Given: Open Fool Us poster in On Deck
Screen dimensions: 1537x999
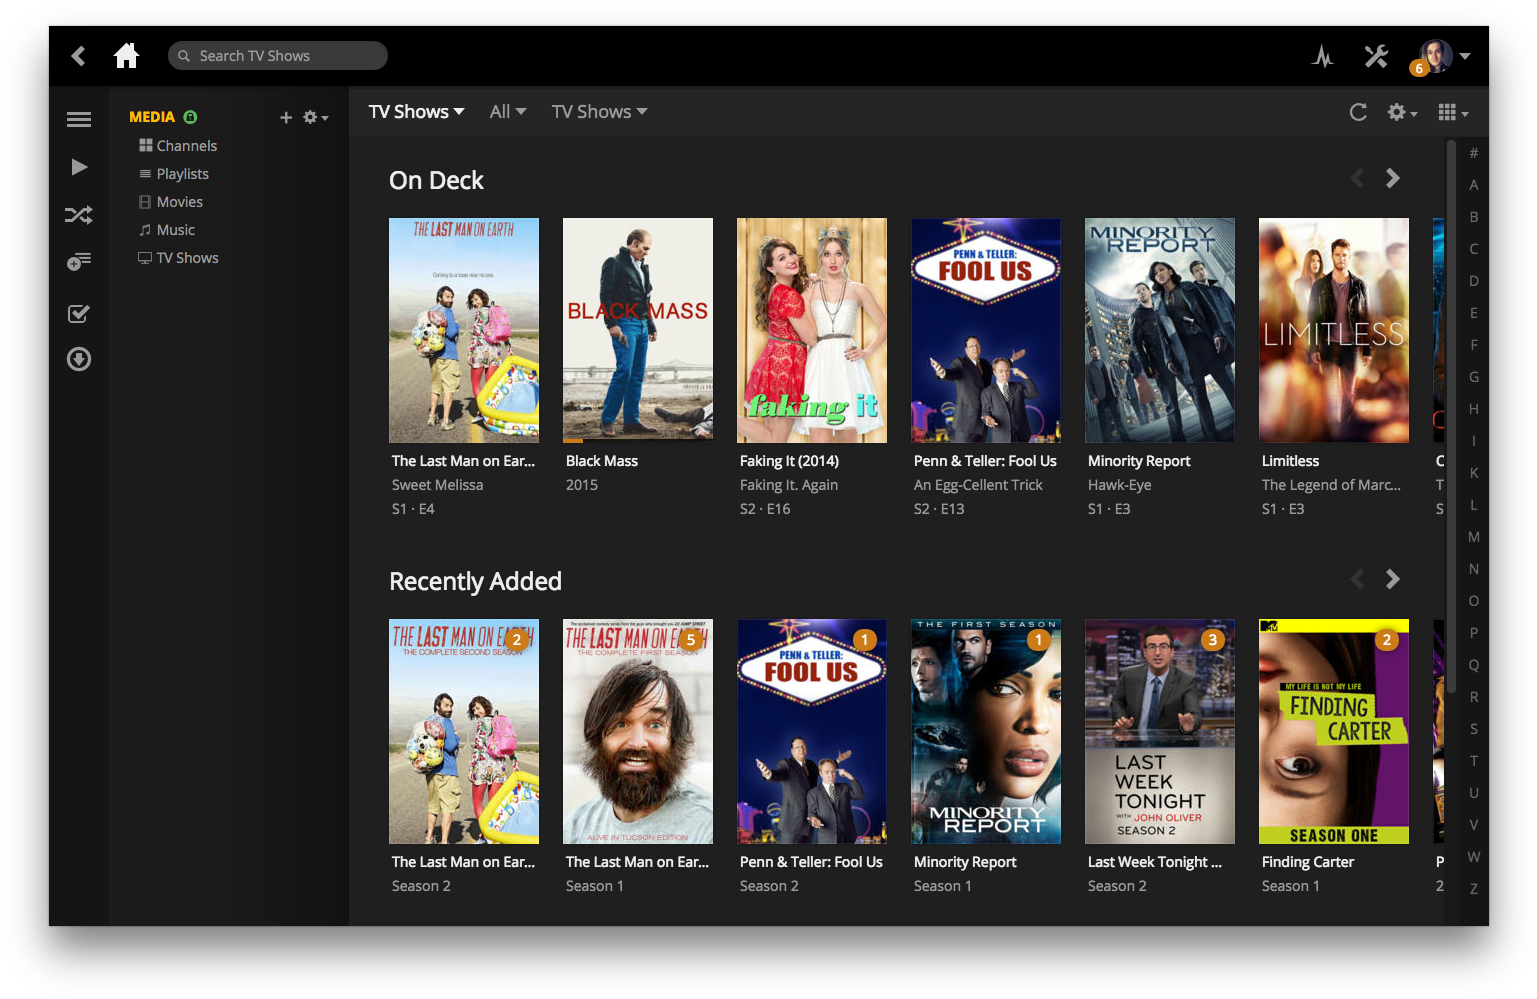Looking at the screenshot, I should (x=986, y=330).
